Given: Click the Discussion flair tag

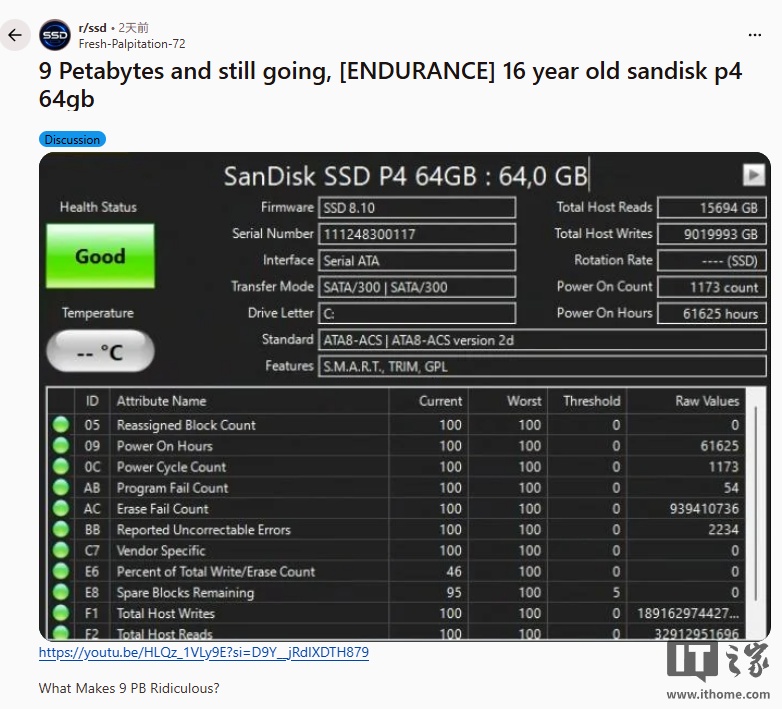Looking at the screenshot, I should point(72,140).
